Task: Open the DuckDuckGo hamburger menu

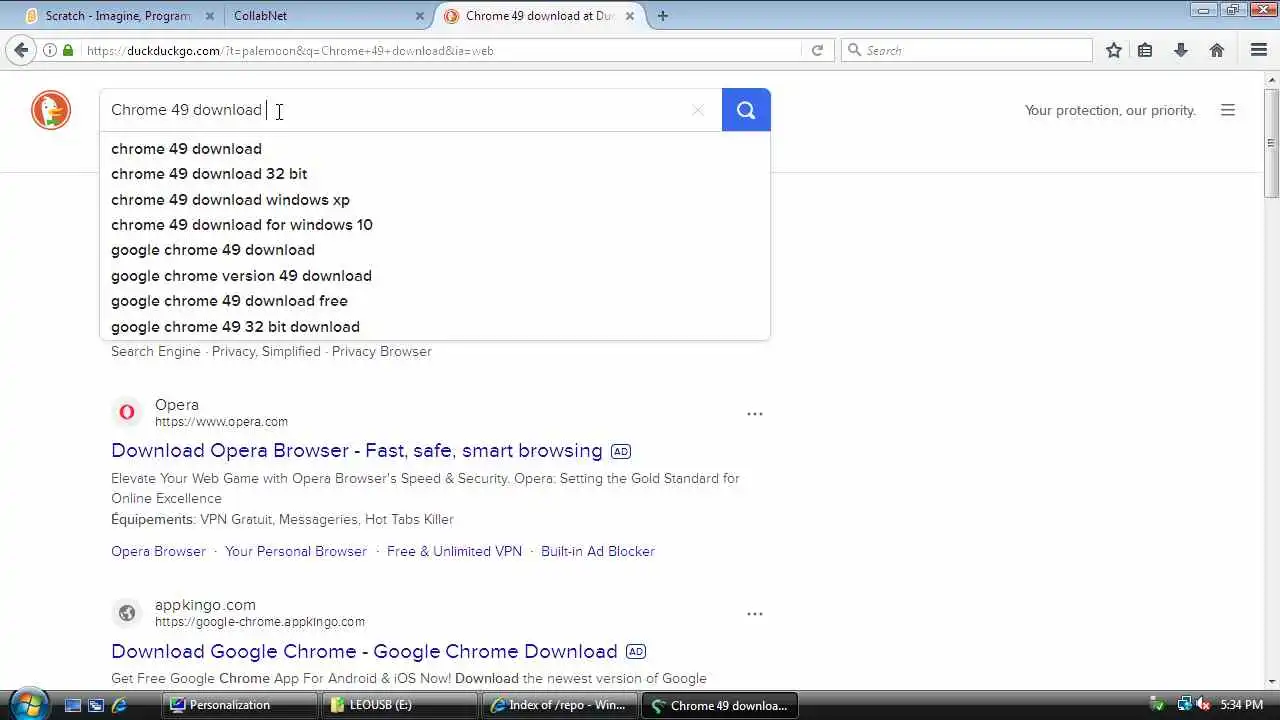Action: pos(1228,110)
